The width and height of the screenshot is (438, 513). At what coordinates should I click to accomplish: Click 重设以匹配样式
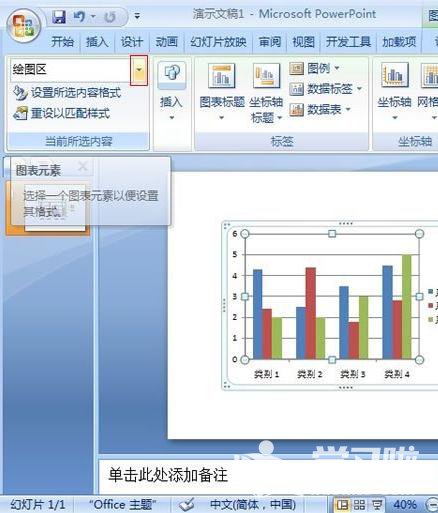click(x=61, y=114)
